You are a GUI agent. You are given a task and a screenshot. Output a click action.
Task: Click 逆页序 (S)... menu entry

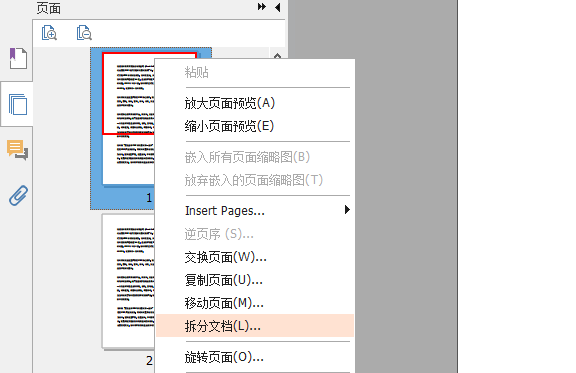[255, 234]
